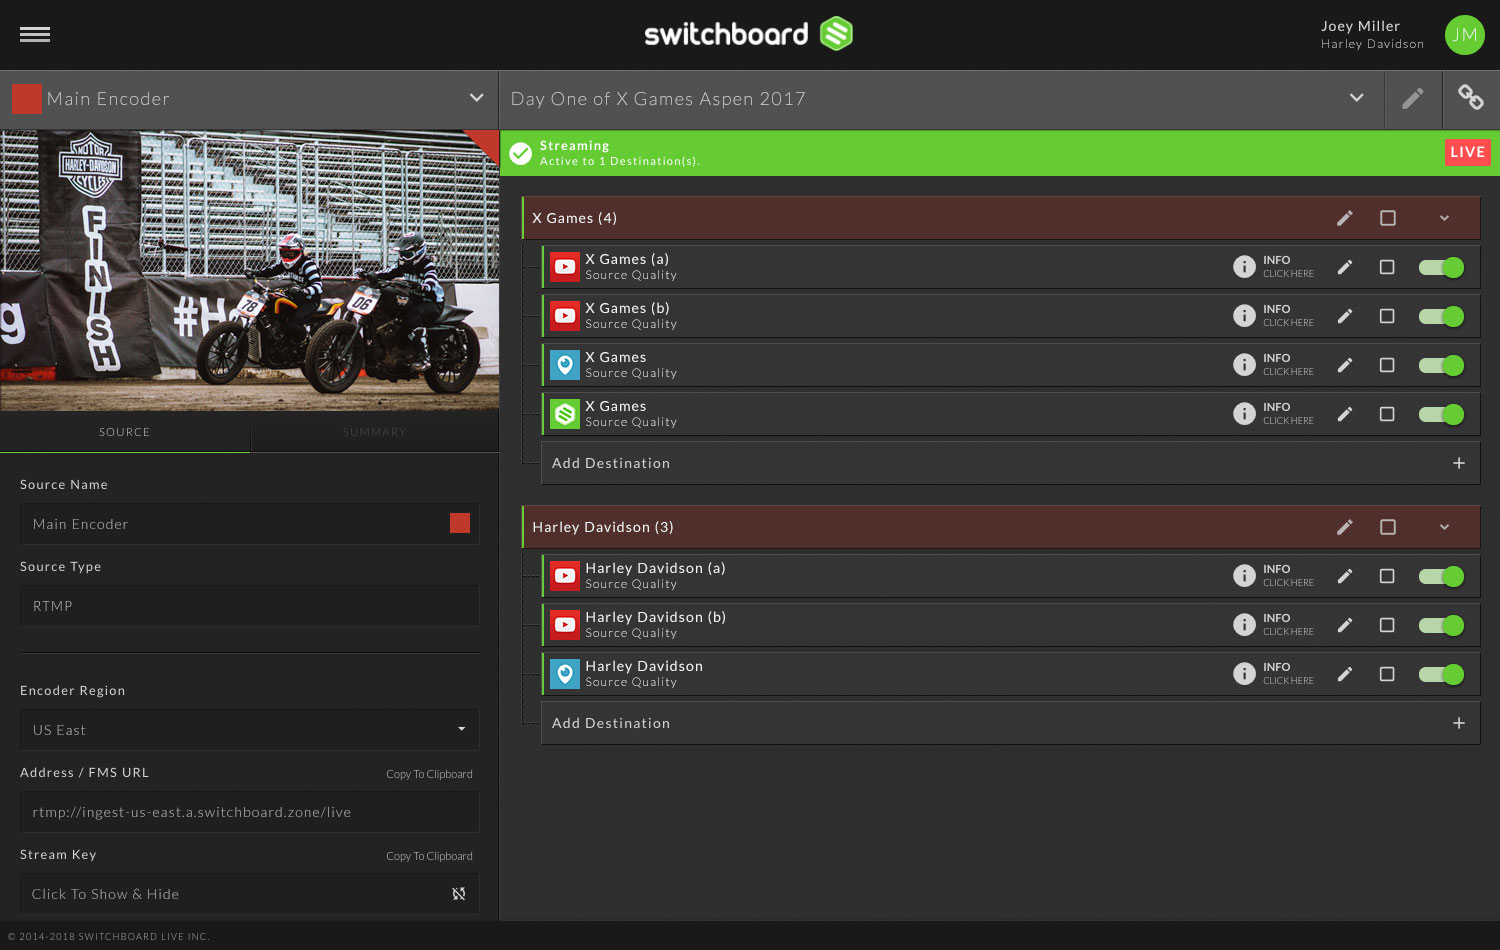
Task: Click the Switchboard logo icon
Action: tap(836, 34)
